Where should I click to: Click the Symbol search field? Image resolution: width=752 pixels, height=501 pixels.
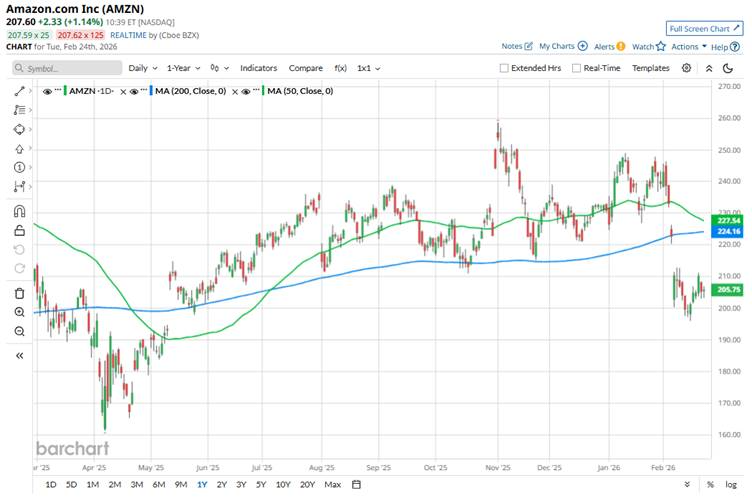pyautogui.click(x=66, y=68)
